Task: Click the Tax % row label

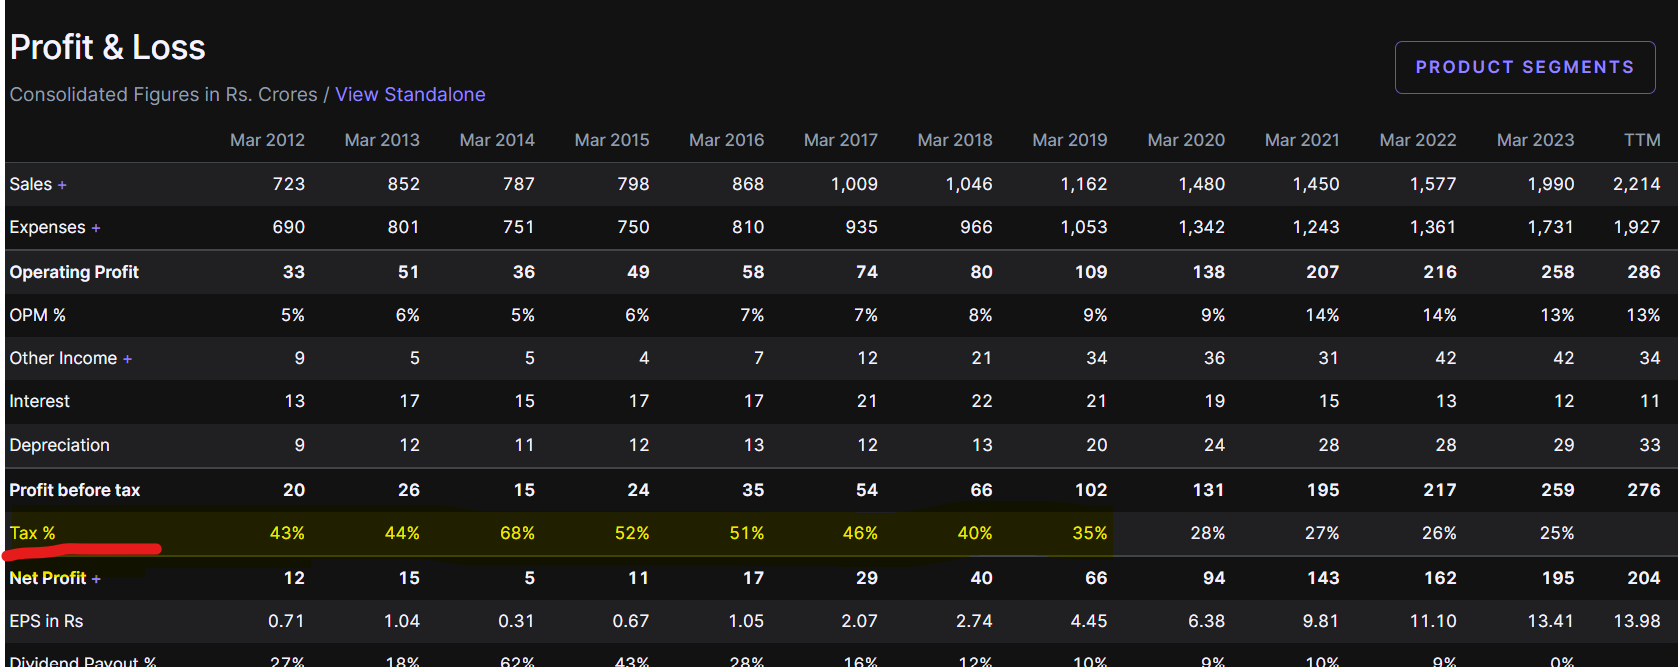Action: [32, 533]
